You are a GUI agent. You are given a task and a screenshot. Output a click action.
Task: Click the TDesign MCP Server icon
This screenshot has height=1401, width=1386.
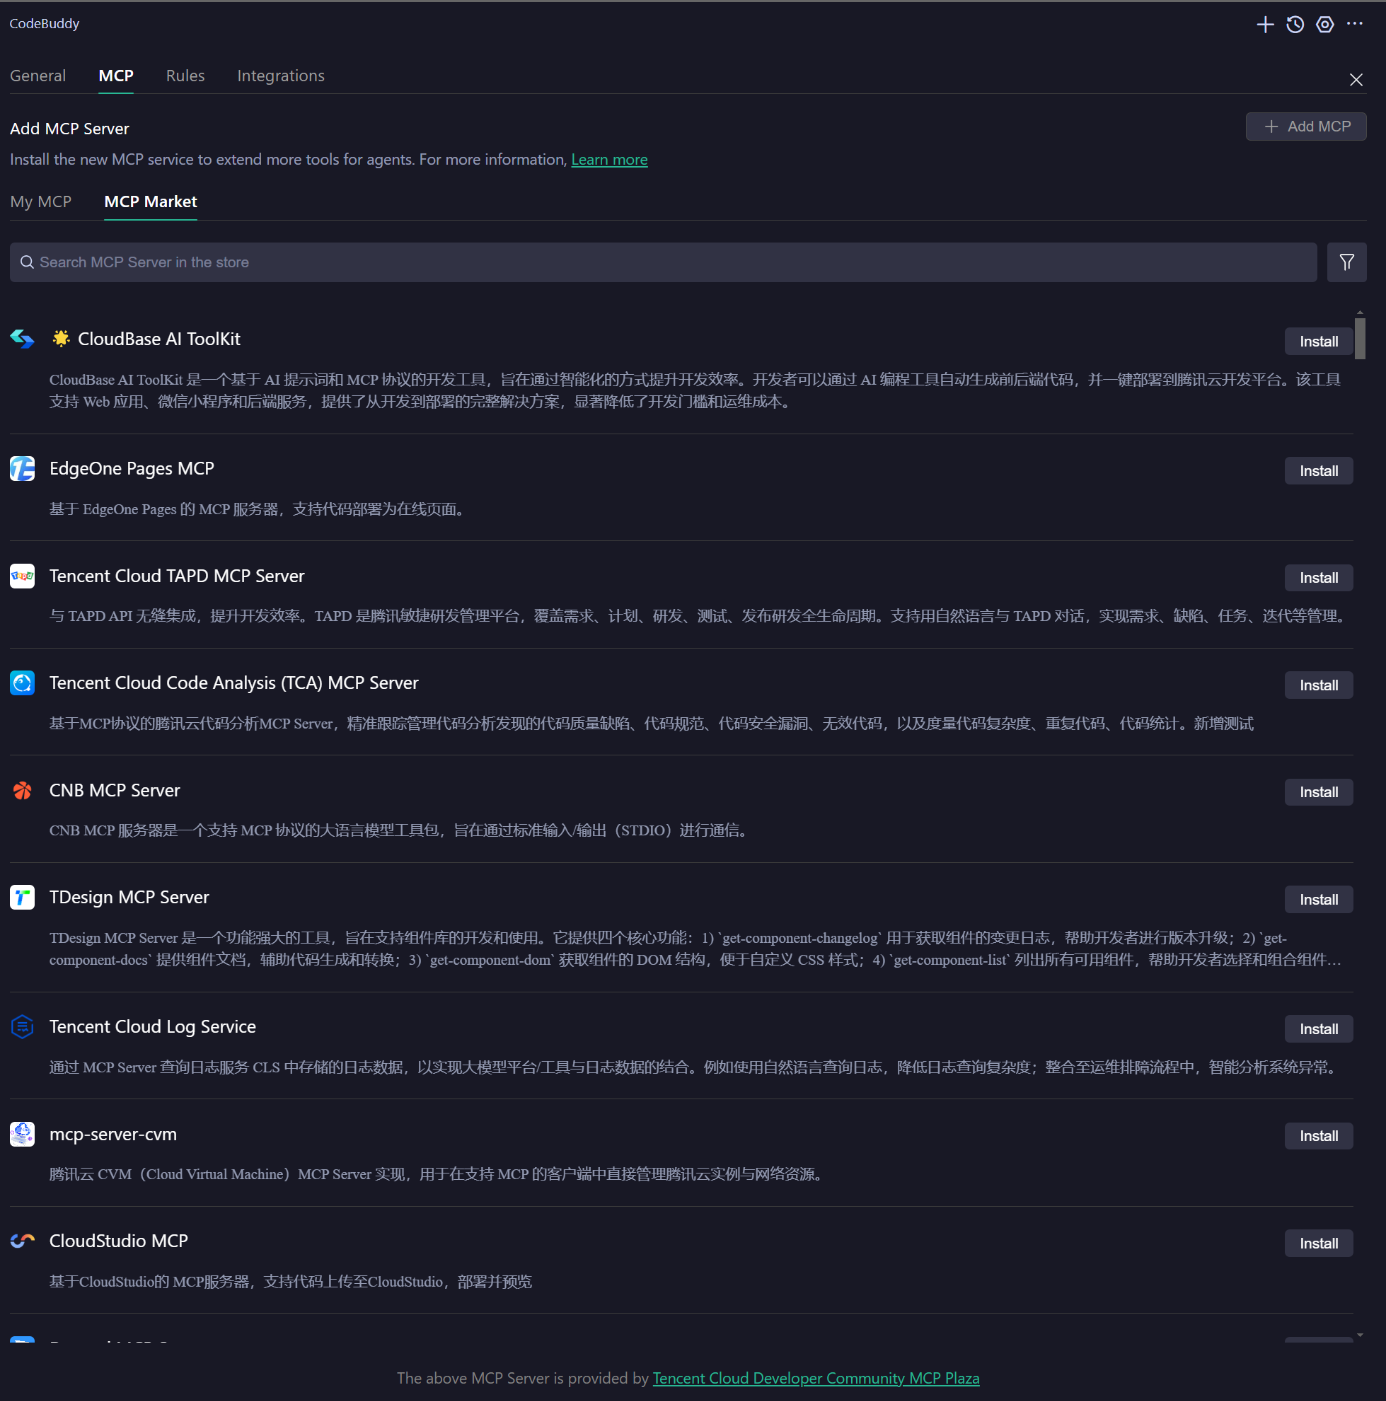click(x=22, y=898)
